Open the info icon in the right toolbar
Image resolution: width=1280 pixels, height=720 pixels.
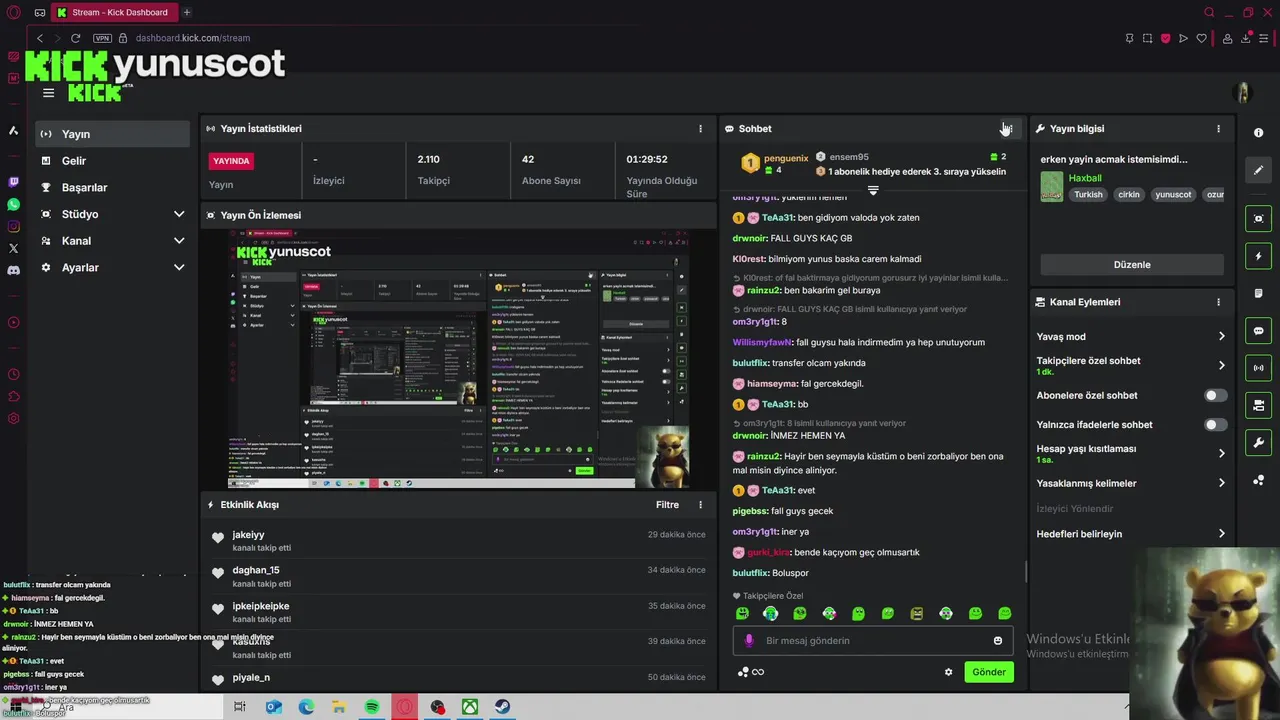pos(1258,133)
